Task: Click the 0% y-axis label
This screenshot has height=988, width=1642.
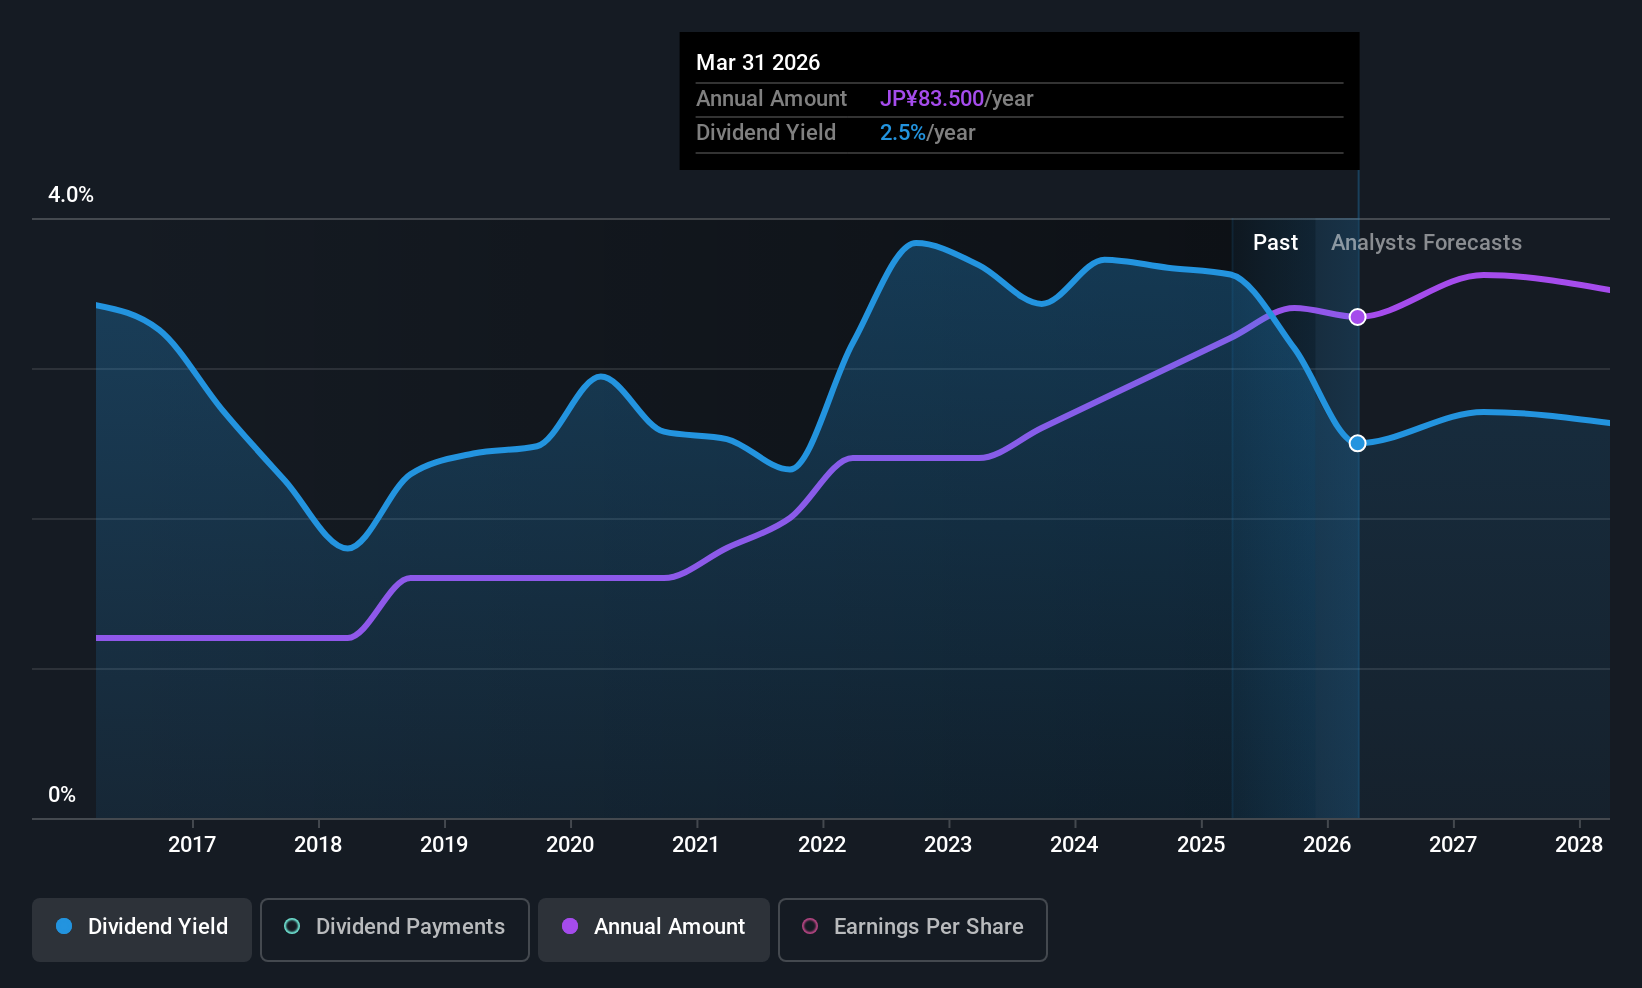Action: 62,795
